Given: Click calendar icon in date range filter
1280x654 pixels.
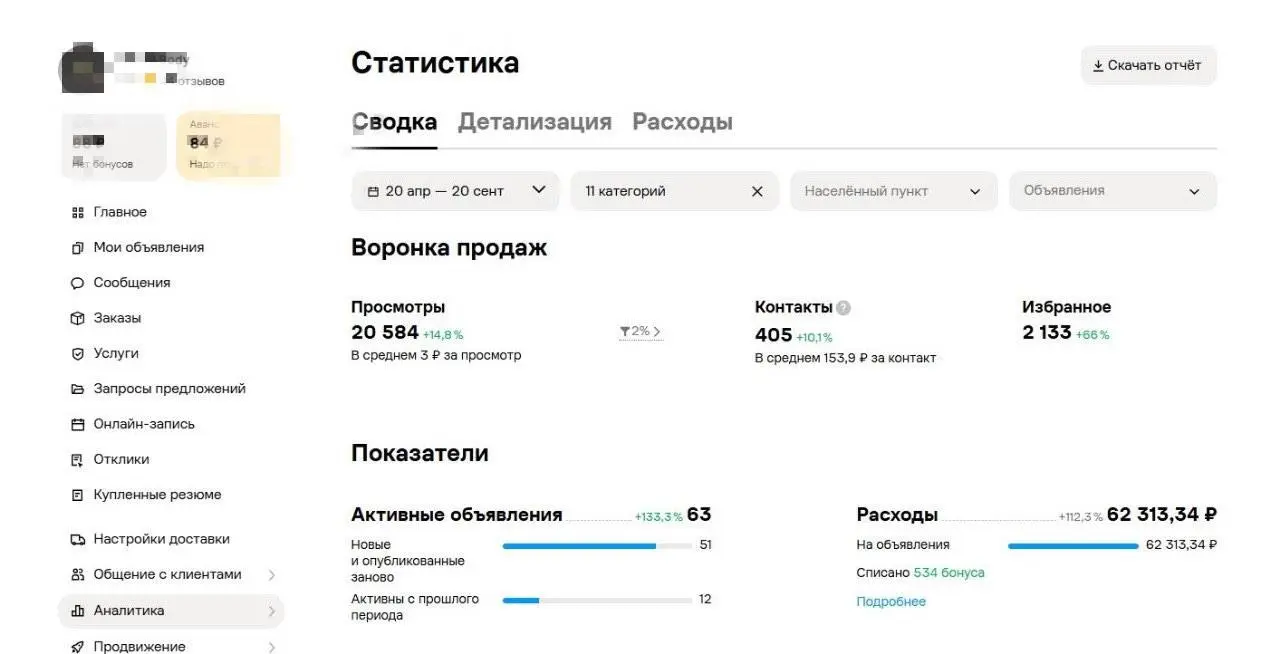Looking at the screenshot, I should (373, 191).
